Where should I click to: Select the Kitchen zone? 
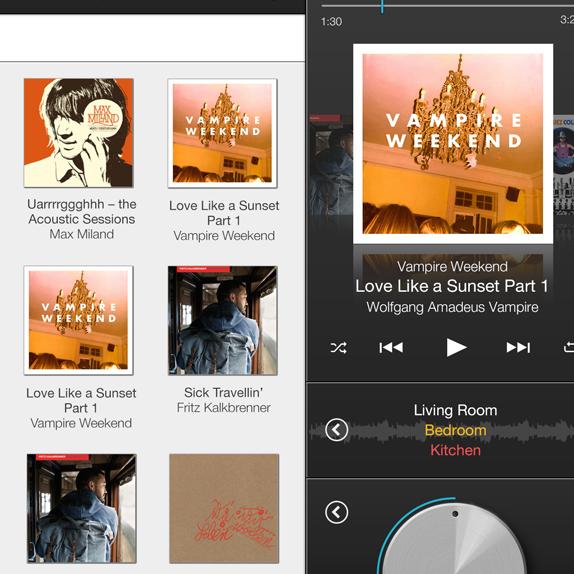click(x=455, y=450)
